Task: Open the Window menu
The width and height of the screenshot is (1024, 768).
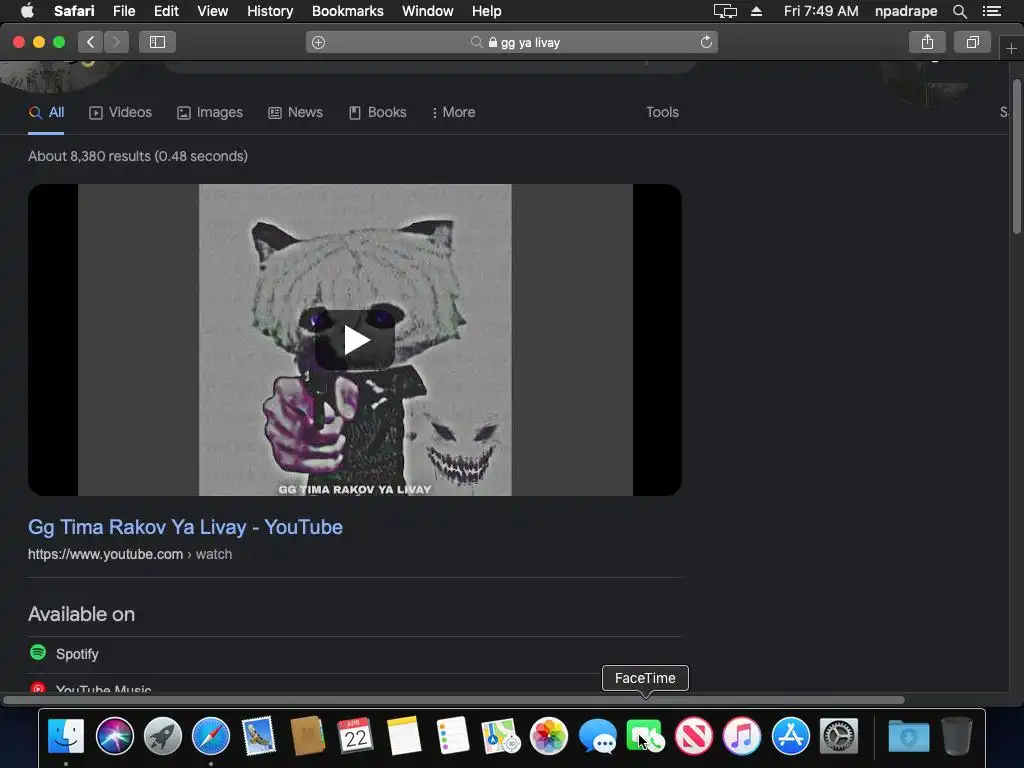Action: click(x=428, y=11)
